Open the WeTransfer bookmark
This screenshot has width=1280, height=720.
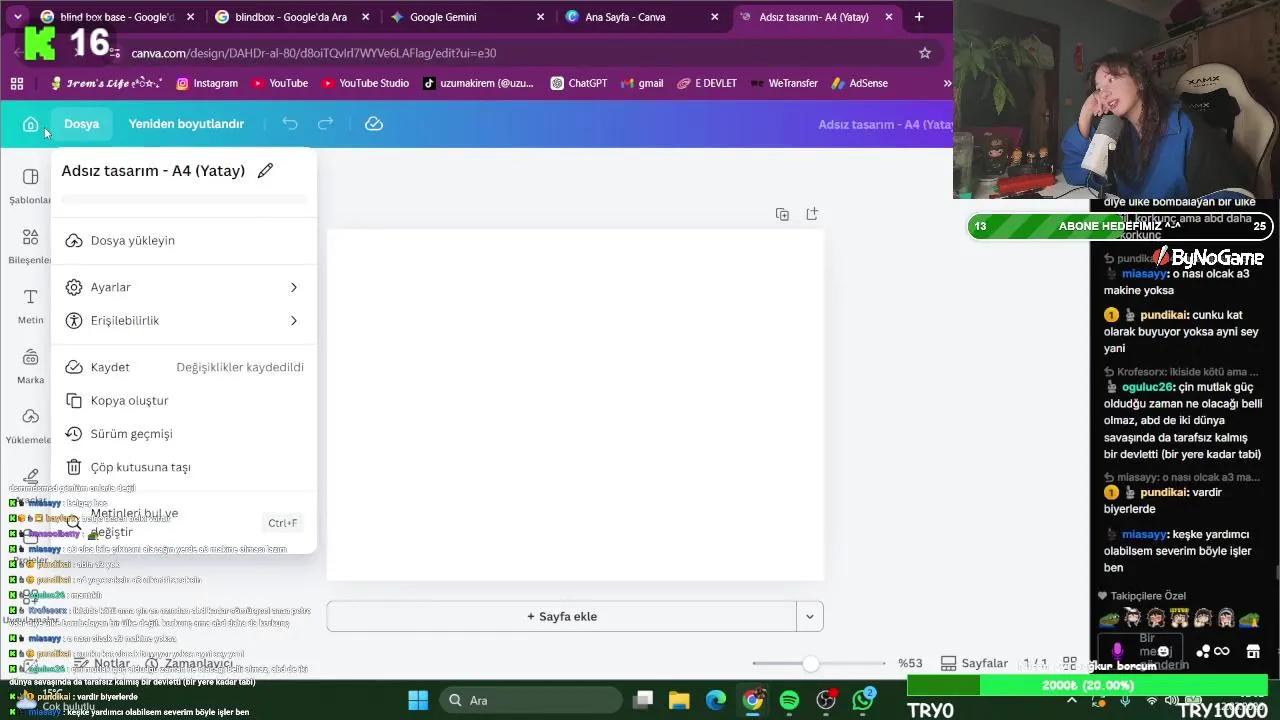coord(784,83)
